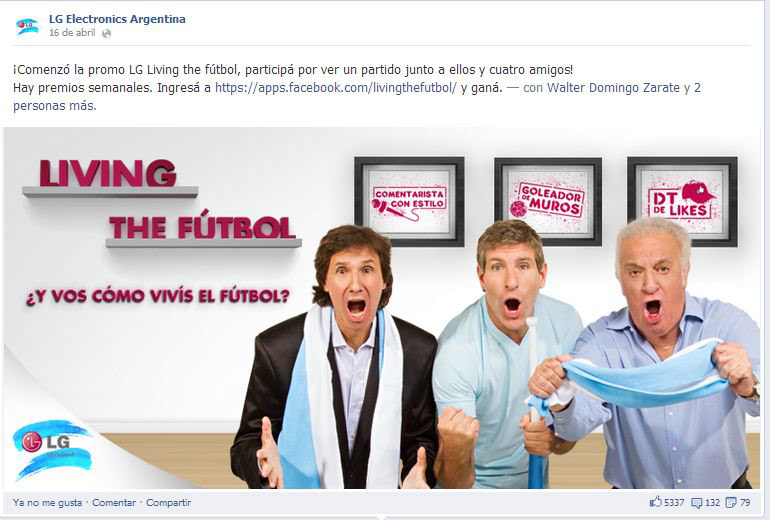Select the Goleador de Muros framed badge
The image size is (770, 520).
548,201
